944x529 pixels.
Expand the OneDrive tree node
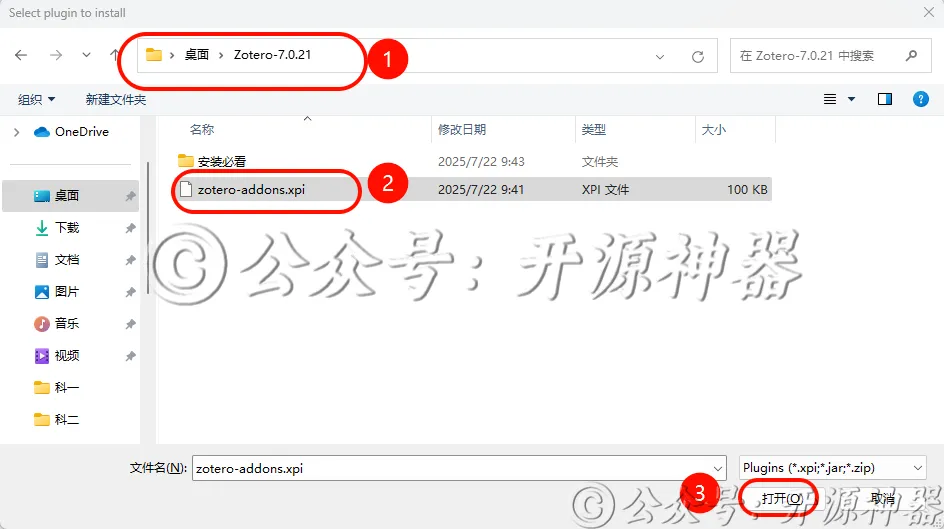[16, 132]
